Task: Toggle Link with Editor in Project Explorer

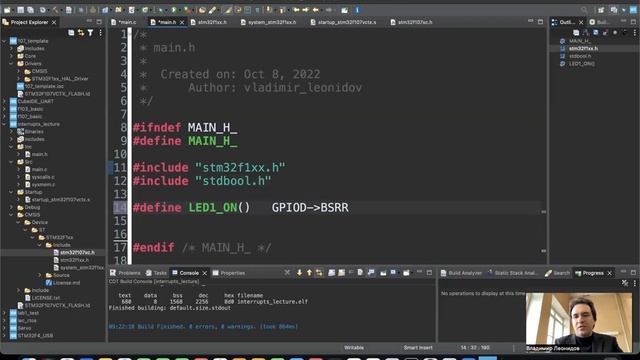Action: 81,33
